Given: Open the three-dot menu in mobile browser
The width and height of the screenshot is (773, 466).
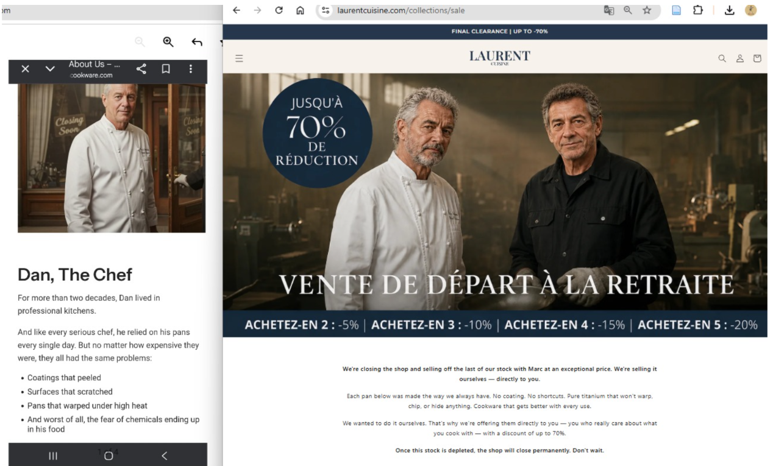Looking at the screenshot, I should click(191, 69).
